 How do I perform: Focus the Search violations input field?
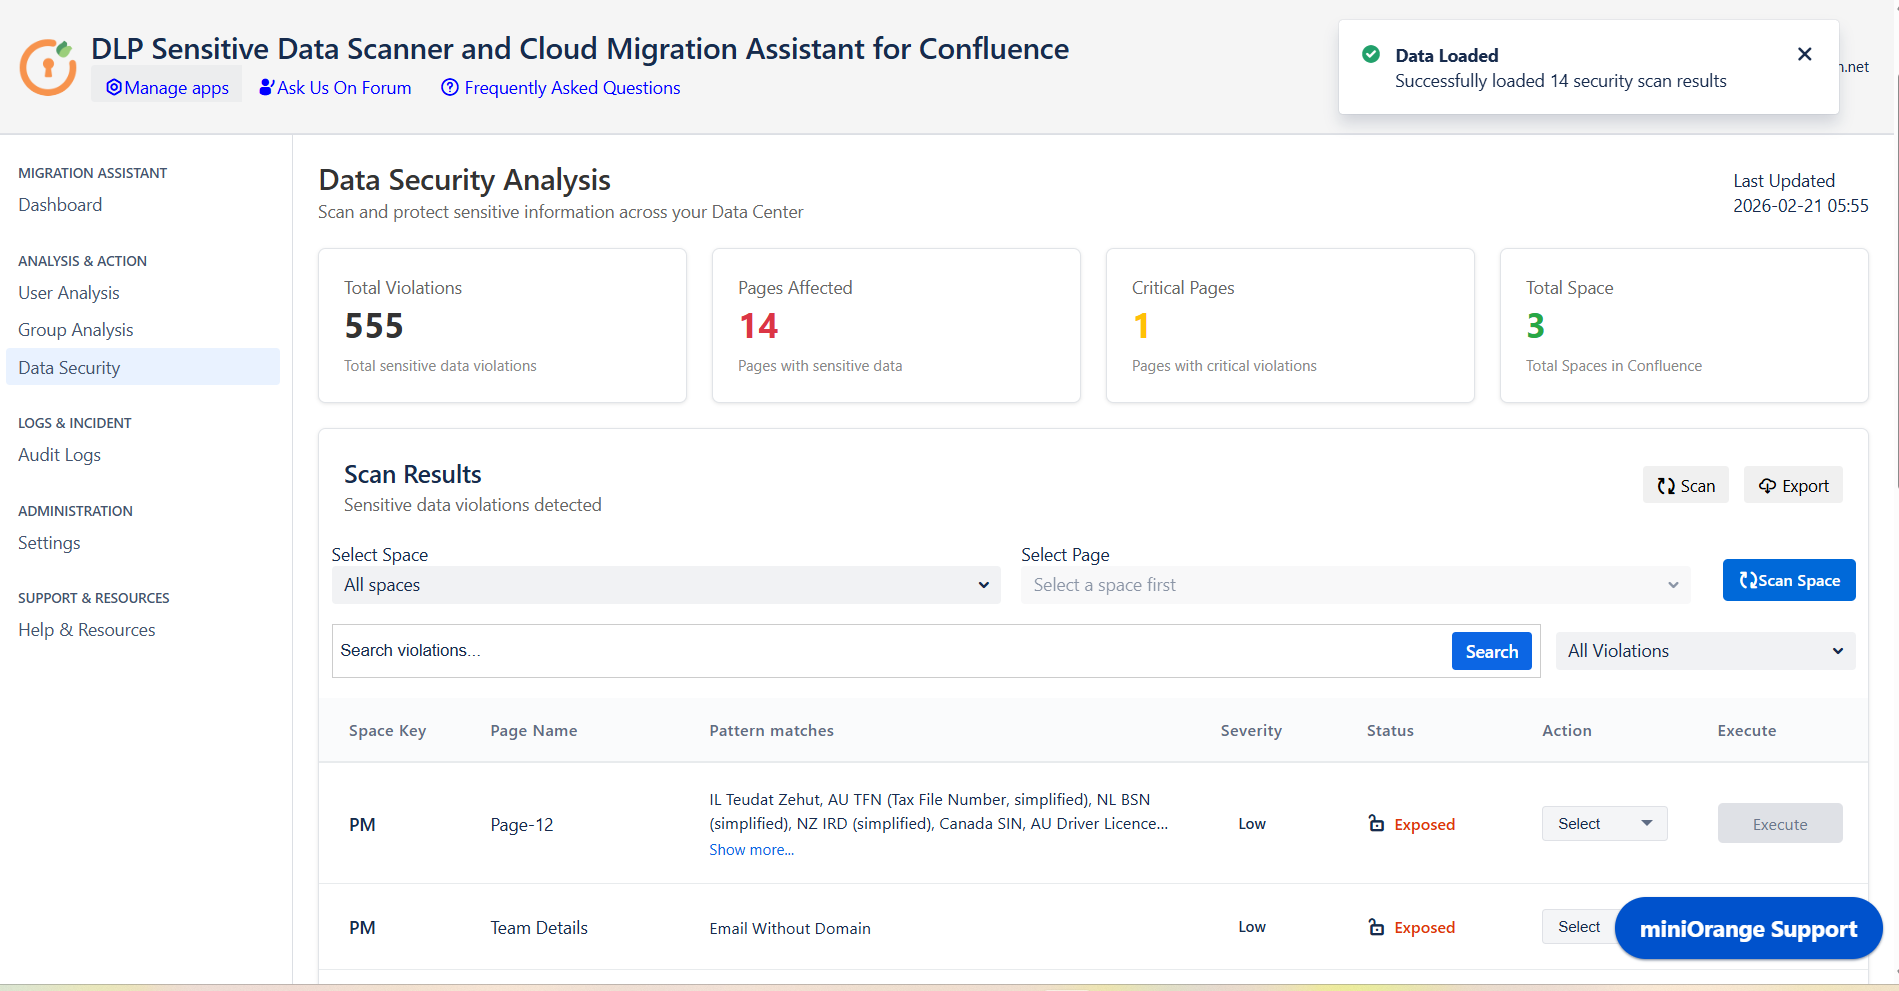click(x=891, y=651)
